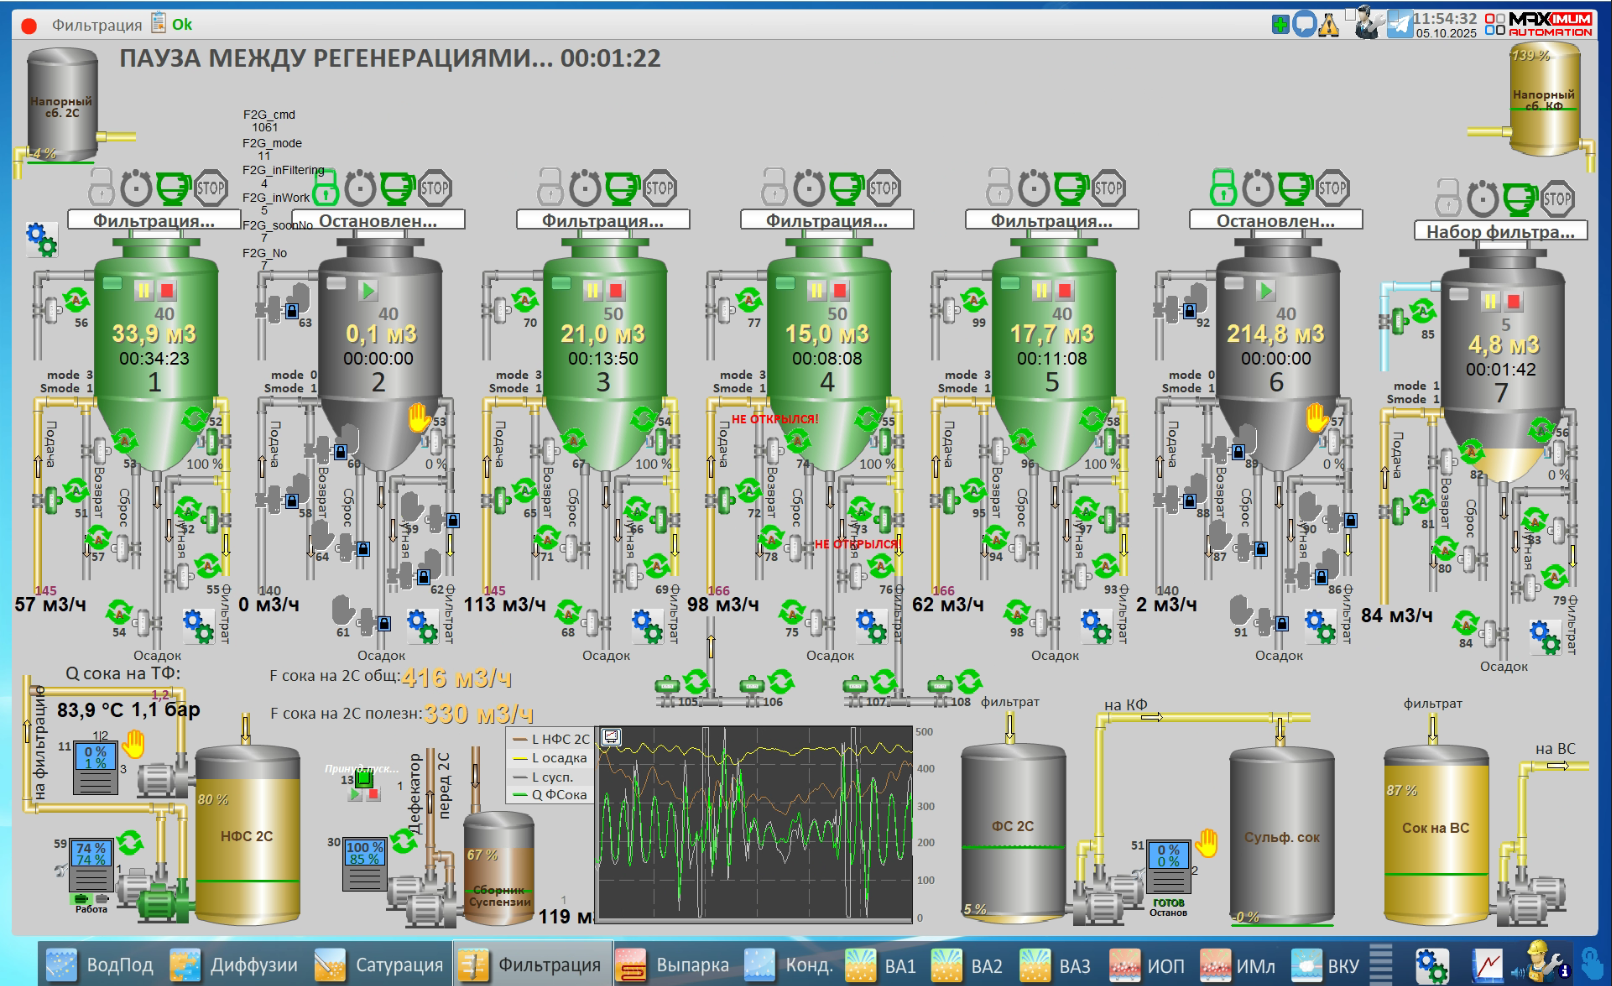This screenshot has width=1612, height=986.
Task: Click the Фильтрация status field above filter 3
Action: click(x=603, y=220)
